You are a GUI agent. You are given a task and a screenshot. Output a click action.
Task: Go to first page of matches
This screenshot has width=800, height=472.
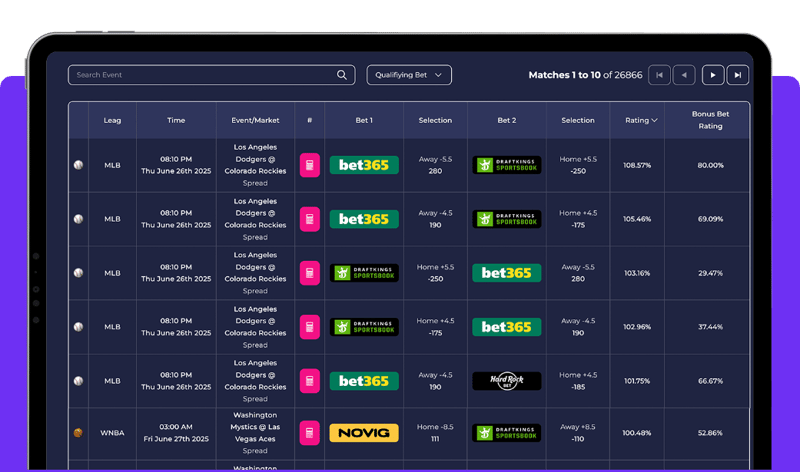pos(659,75)
